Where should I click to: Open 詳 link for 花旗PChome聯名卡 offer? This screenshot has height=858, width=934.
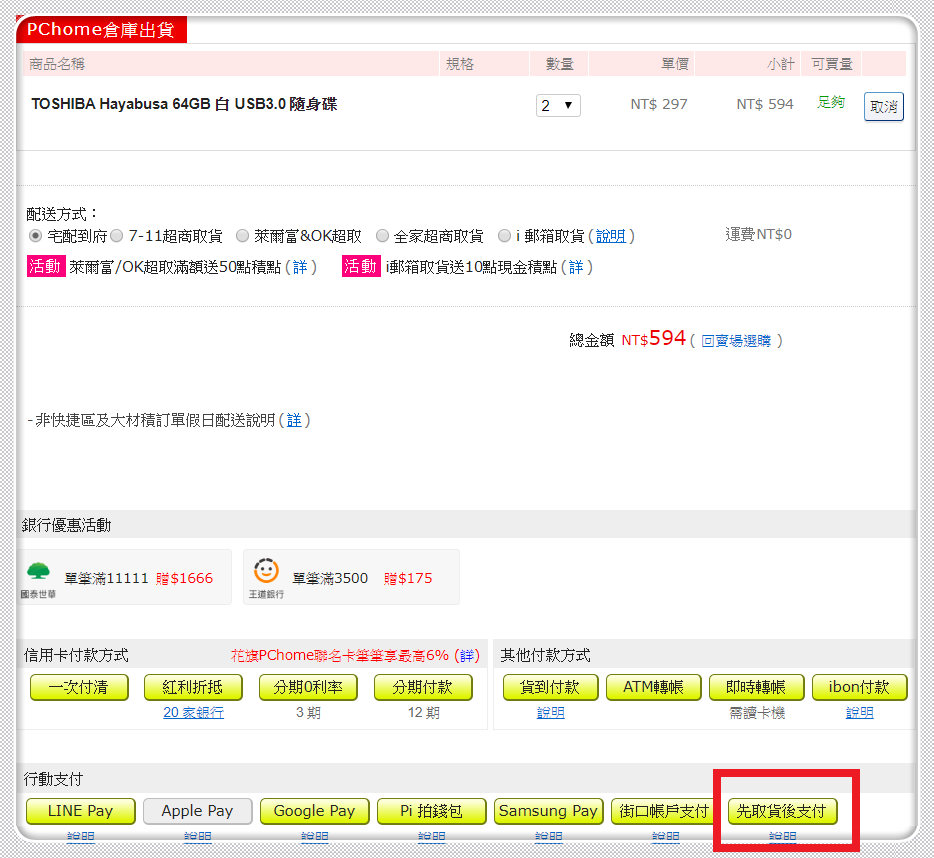[467, 656]
